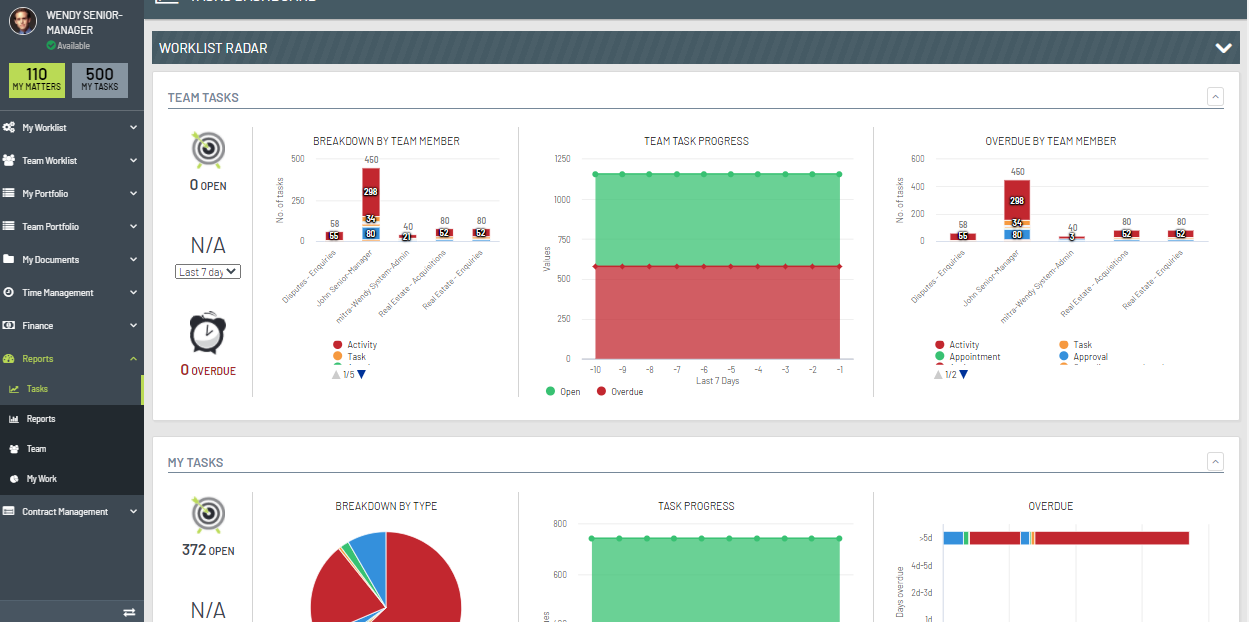Collapse the Reports menu using its up chevron
Image resolution: width=1249 pixels, height=622 pixels.
click(x=134, y=359)
